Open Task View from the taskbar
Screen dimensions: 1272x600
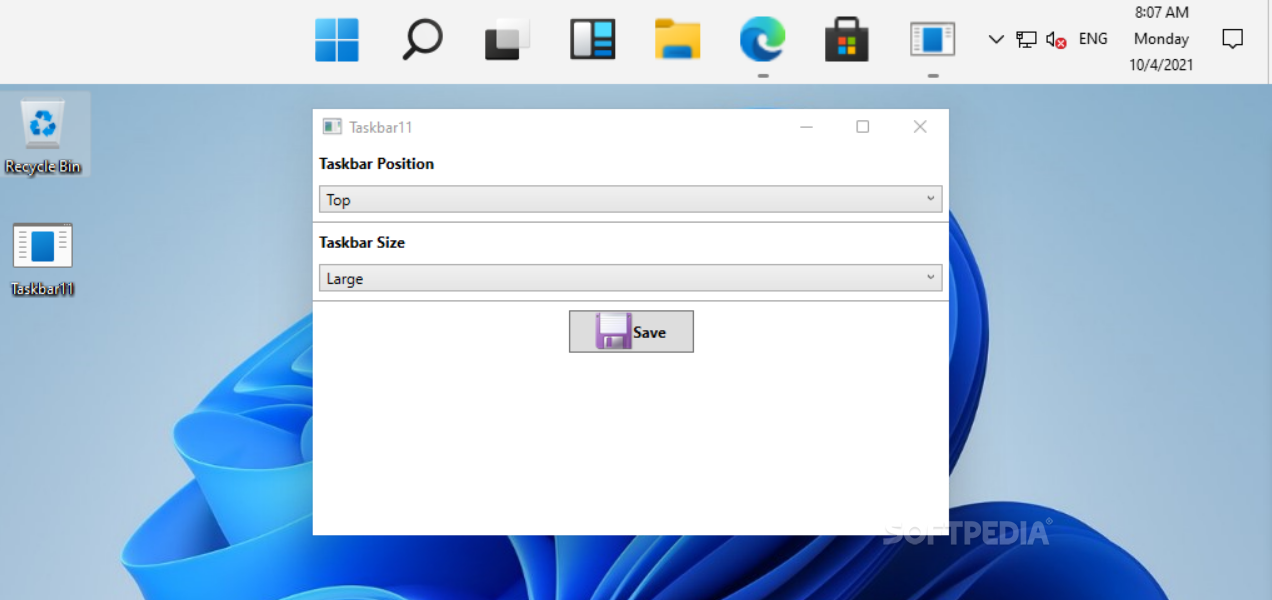pos(507,40)
